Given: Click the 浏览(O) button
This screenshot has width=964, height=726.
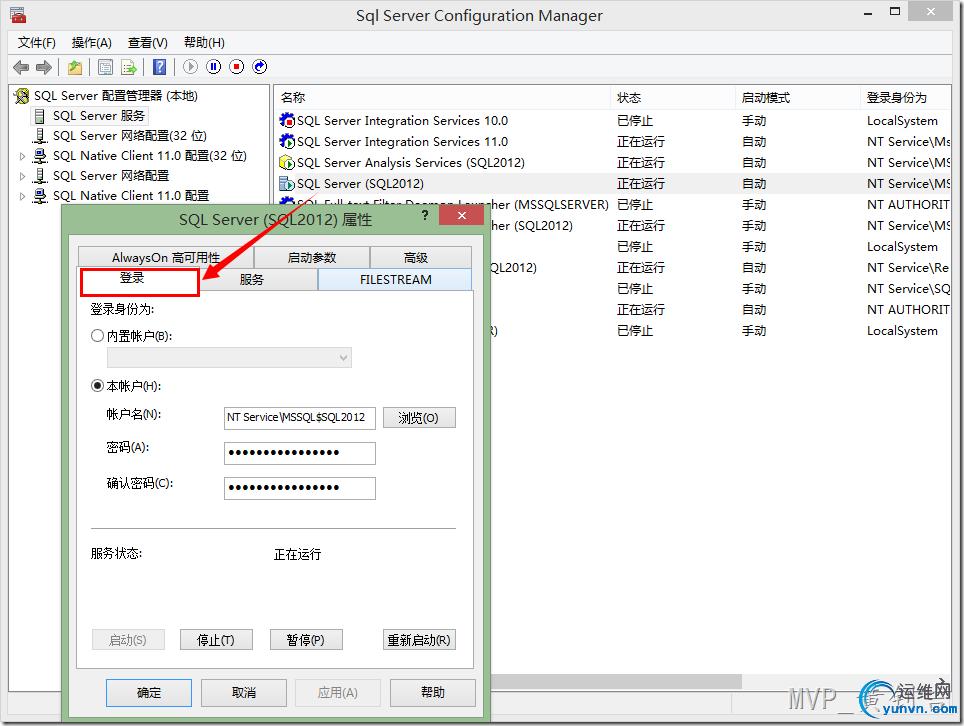Looking at the screenshot, I should 419,418.
